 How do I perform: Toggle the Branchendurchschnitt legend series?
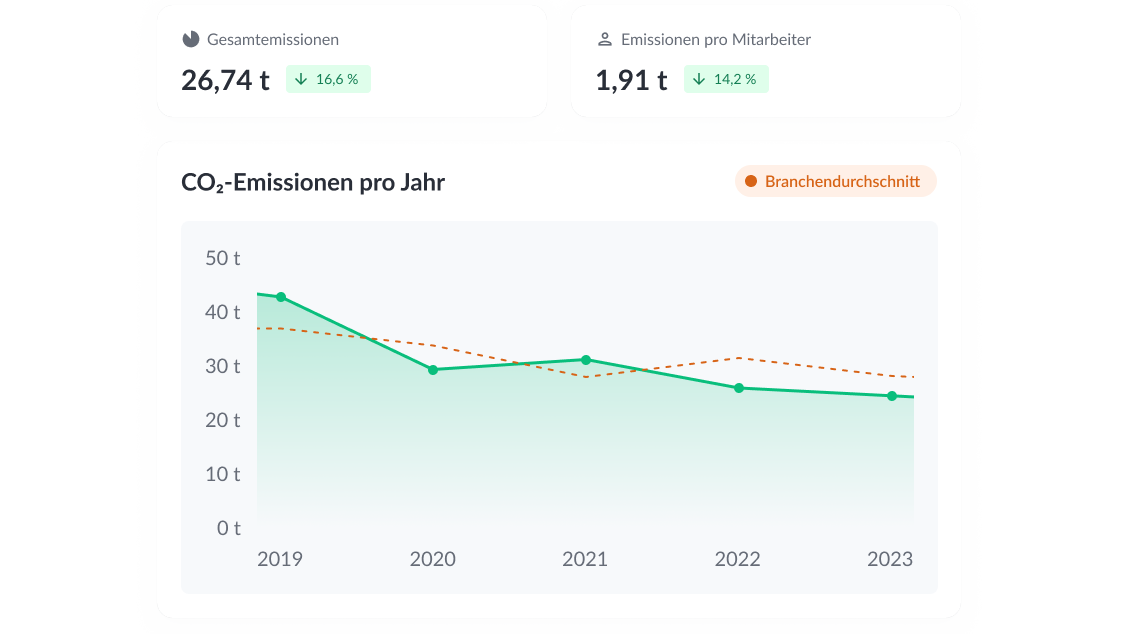836,181
